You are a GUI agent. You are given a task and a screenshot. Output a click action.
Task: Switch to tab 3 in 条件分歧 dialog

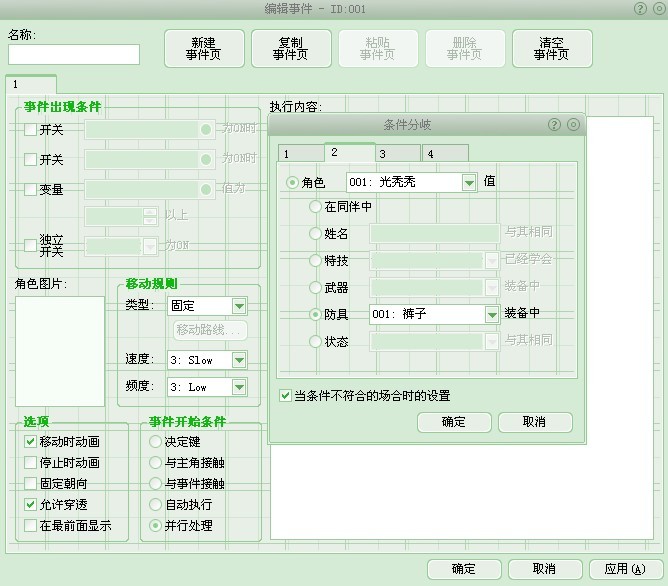coord(398,154)
